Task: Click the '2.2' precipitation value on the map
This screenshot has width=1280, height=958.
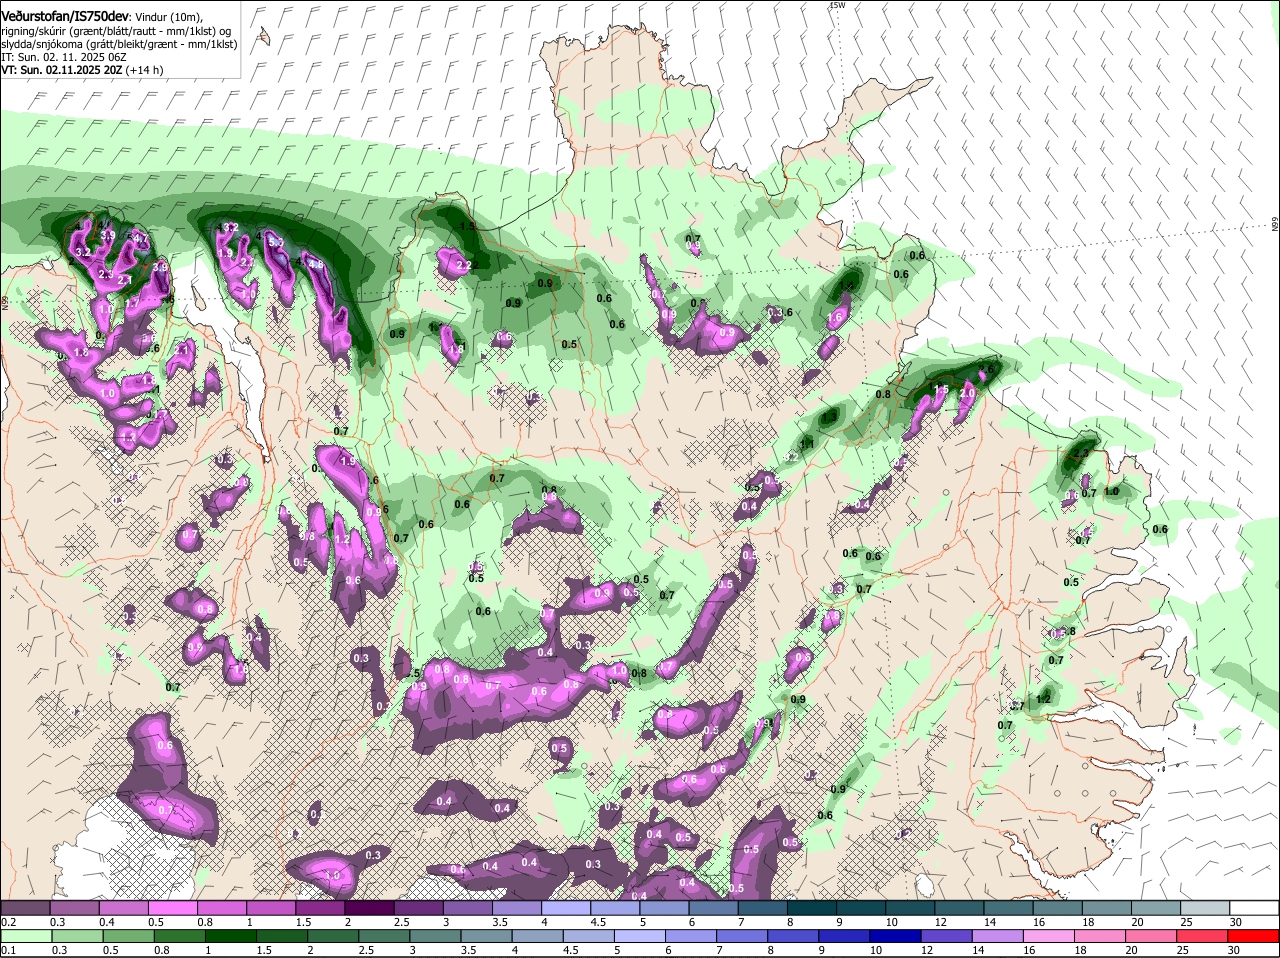Action: (x=463, y=266)
